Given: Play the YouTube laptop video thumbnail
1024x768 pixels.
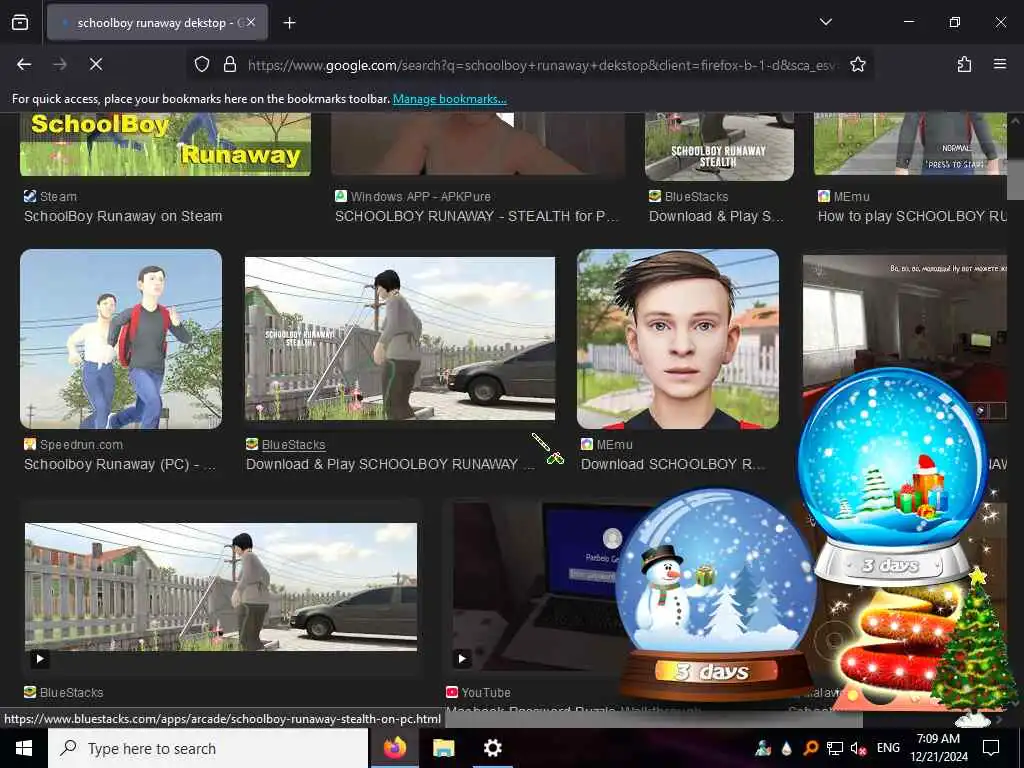Looking at the screenshot, I should tap(536, 584).
